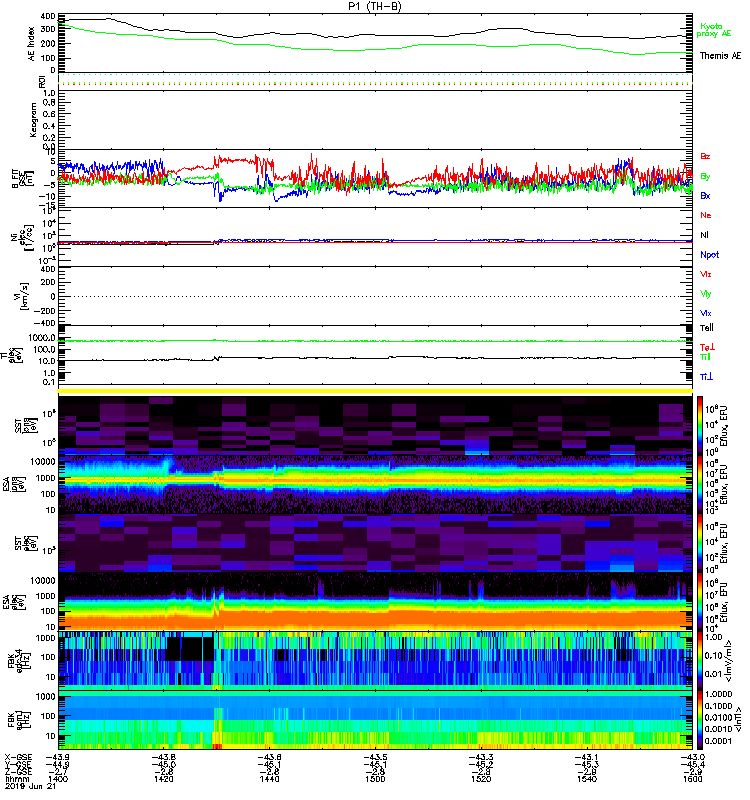This screenshot has height=800, width=750.
Task: Select the "1520" time tick label
Action: tap(481, 779)
